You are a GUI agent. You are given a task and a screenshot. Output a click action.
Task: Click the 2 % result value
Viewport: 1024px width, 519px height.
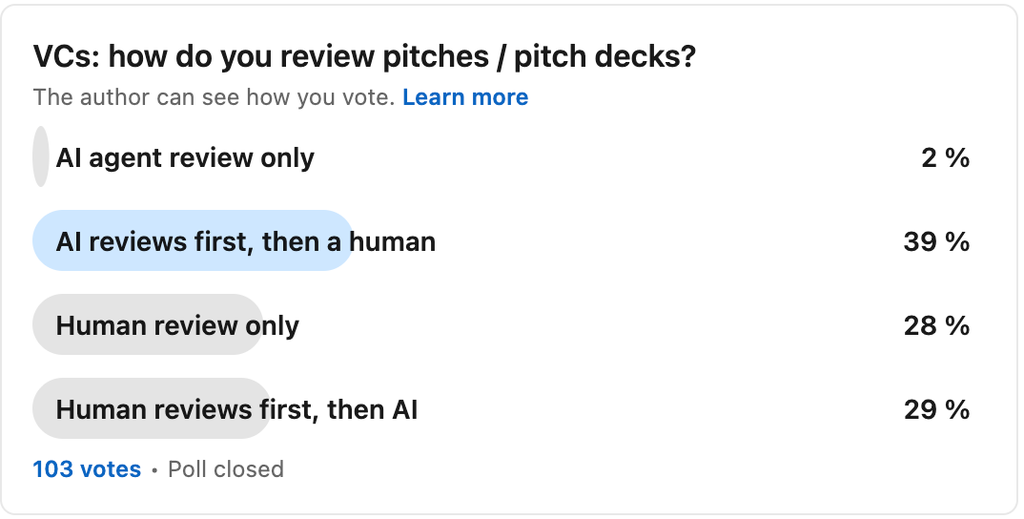click(945, 158)
